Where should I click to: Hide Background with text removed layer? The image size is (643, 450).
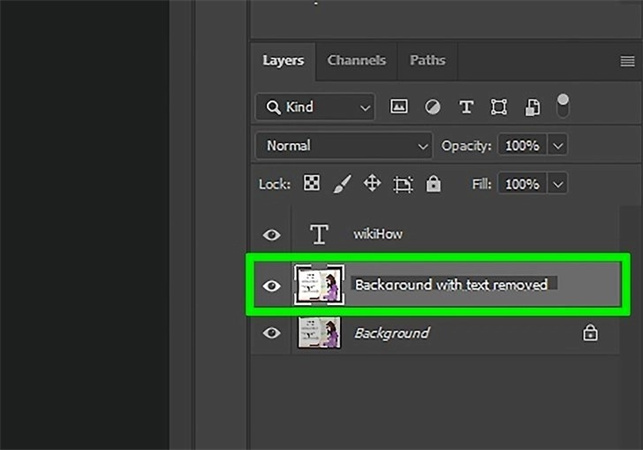[271, 286]
